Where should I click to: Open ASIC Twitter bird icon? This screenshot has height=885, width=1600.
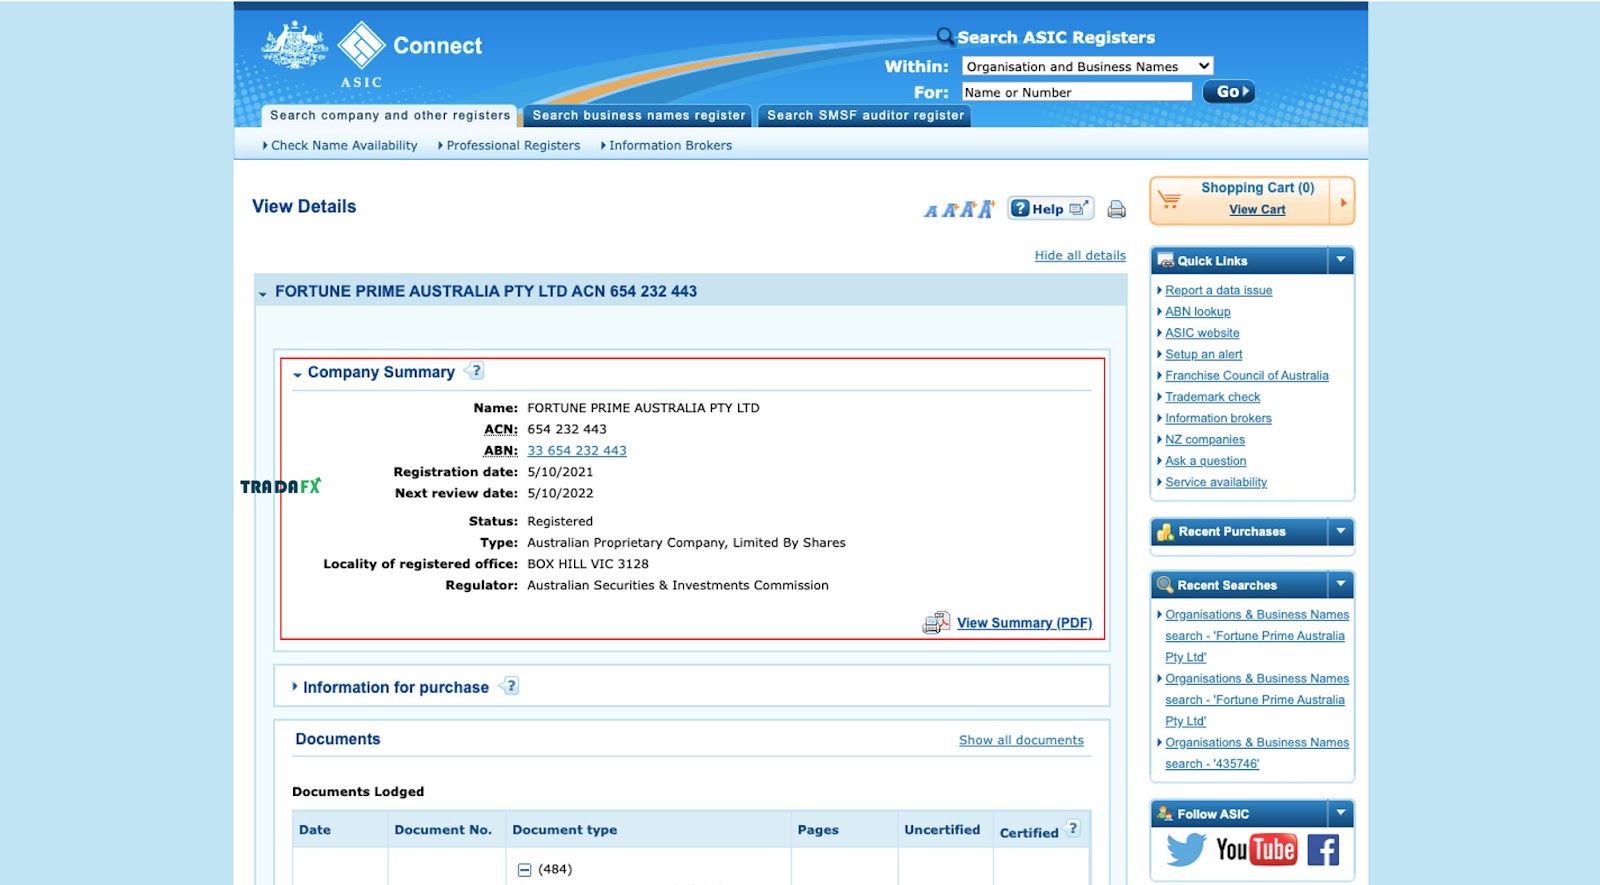coord(1185,850)
